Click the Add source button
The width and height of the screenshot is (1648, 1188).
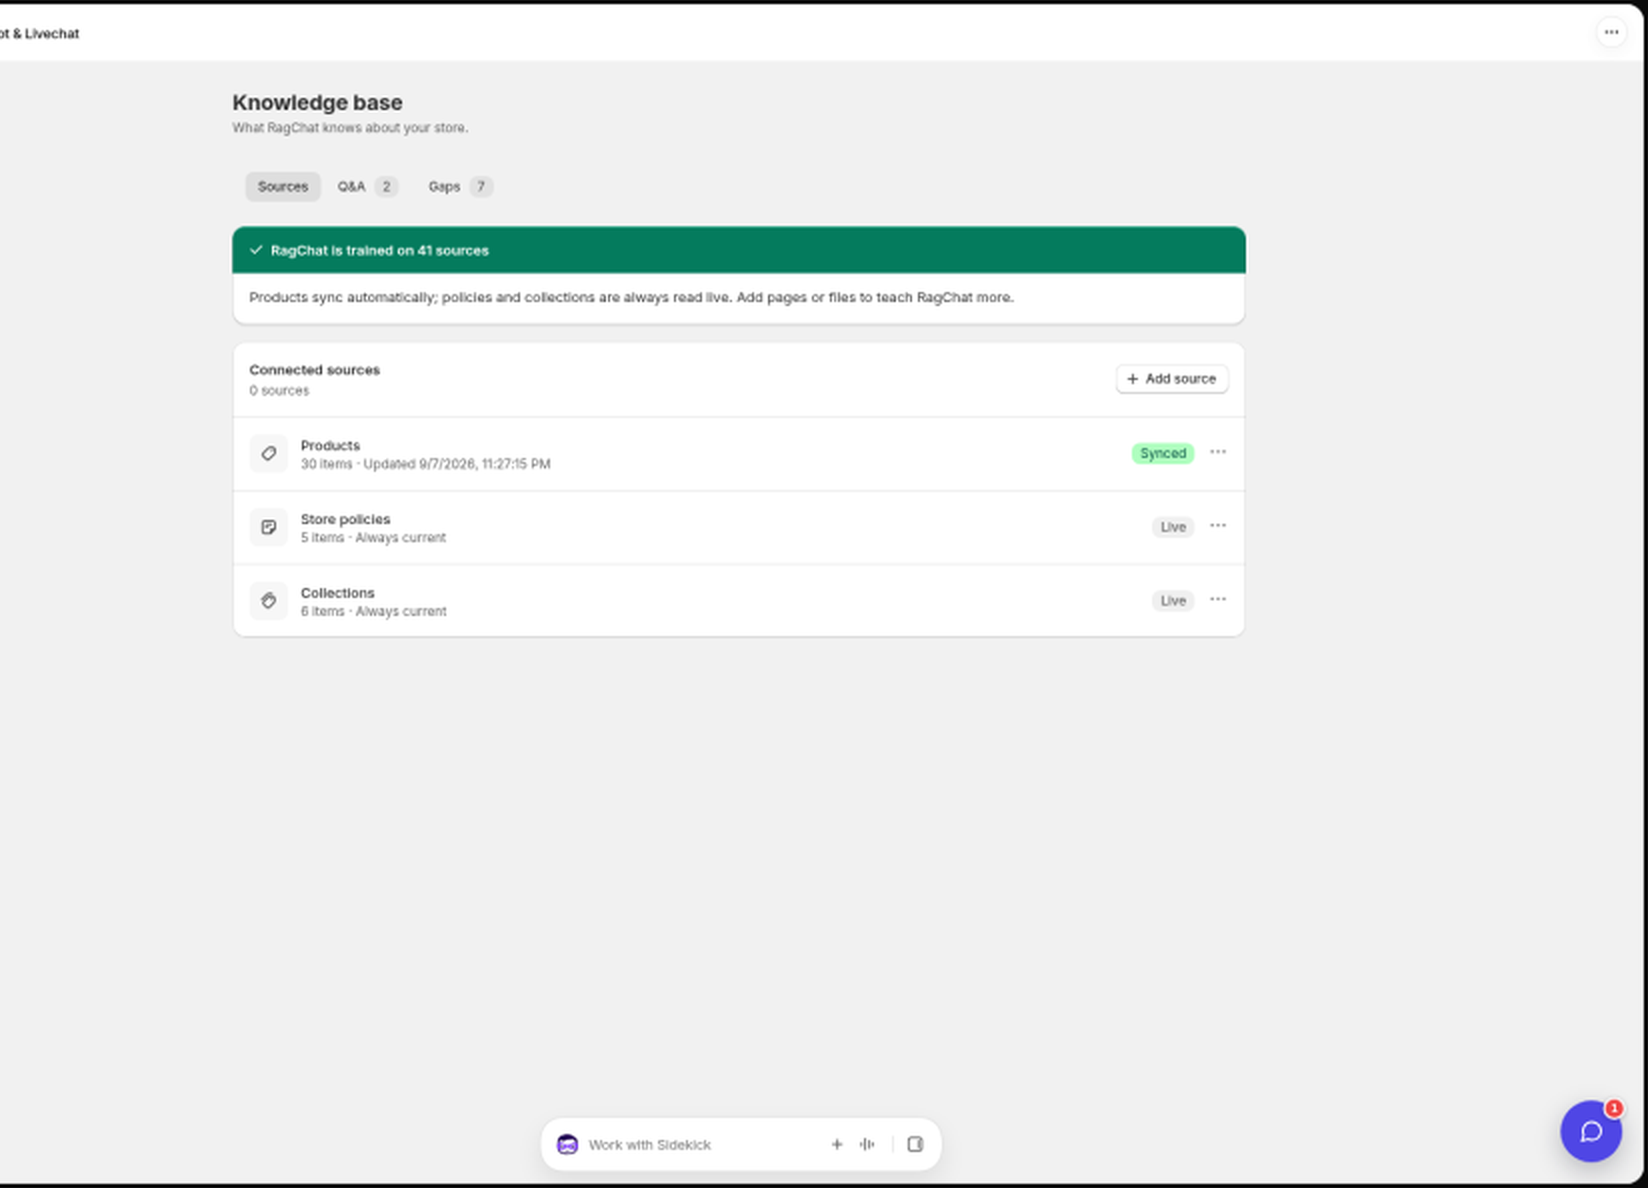(1172, 379)
